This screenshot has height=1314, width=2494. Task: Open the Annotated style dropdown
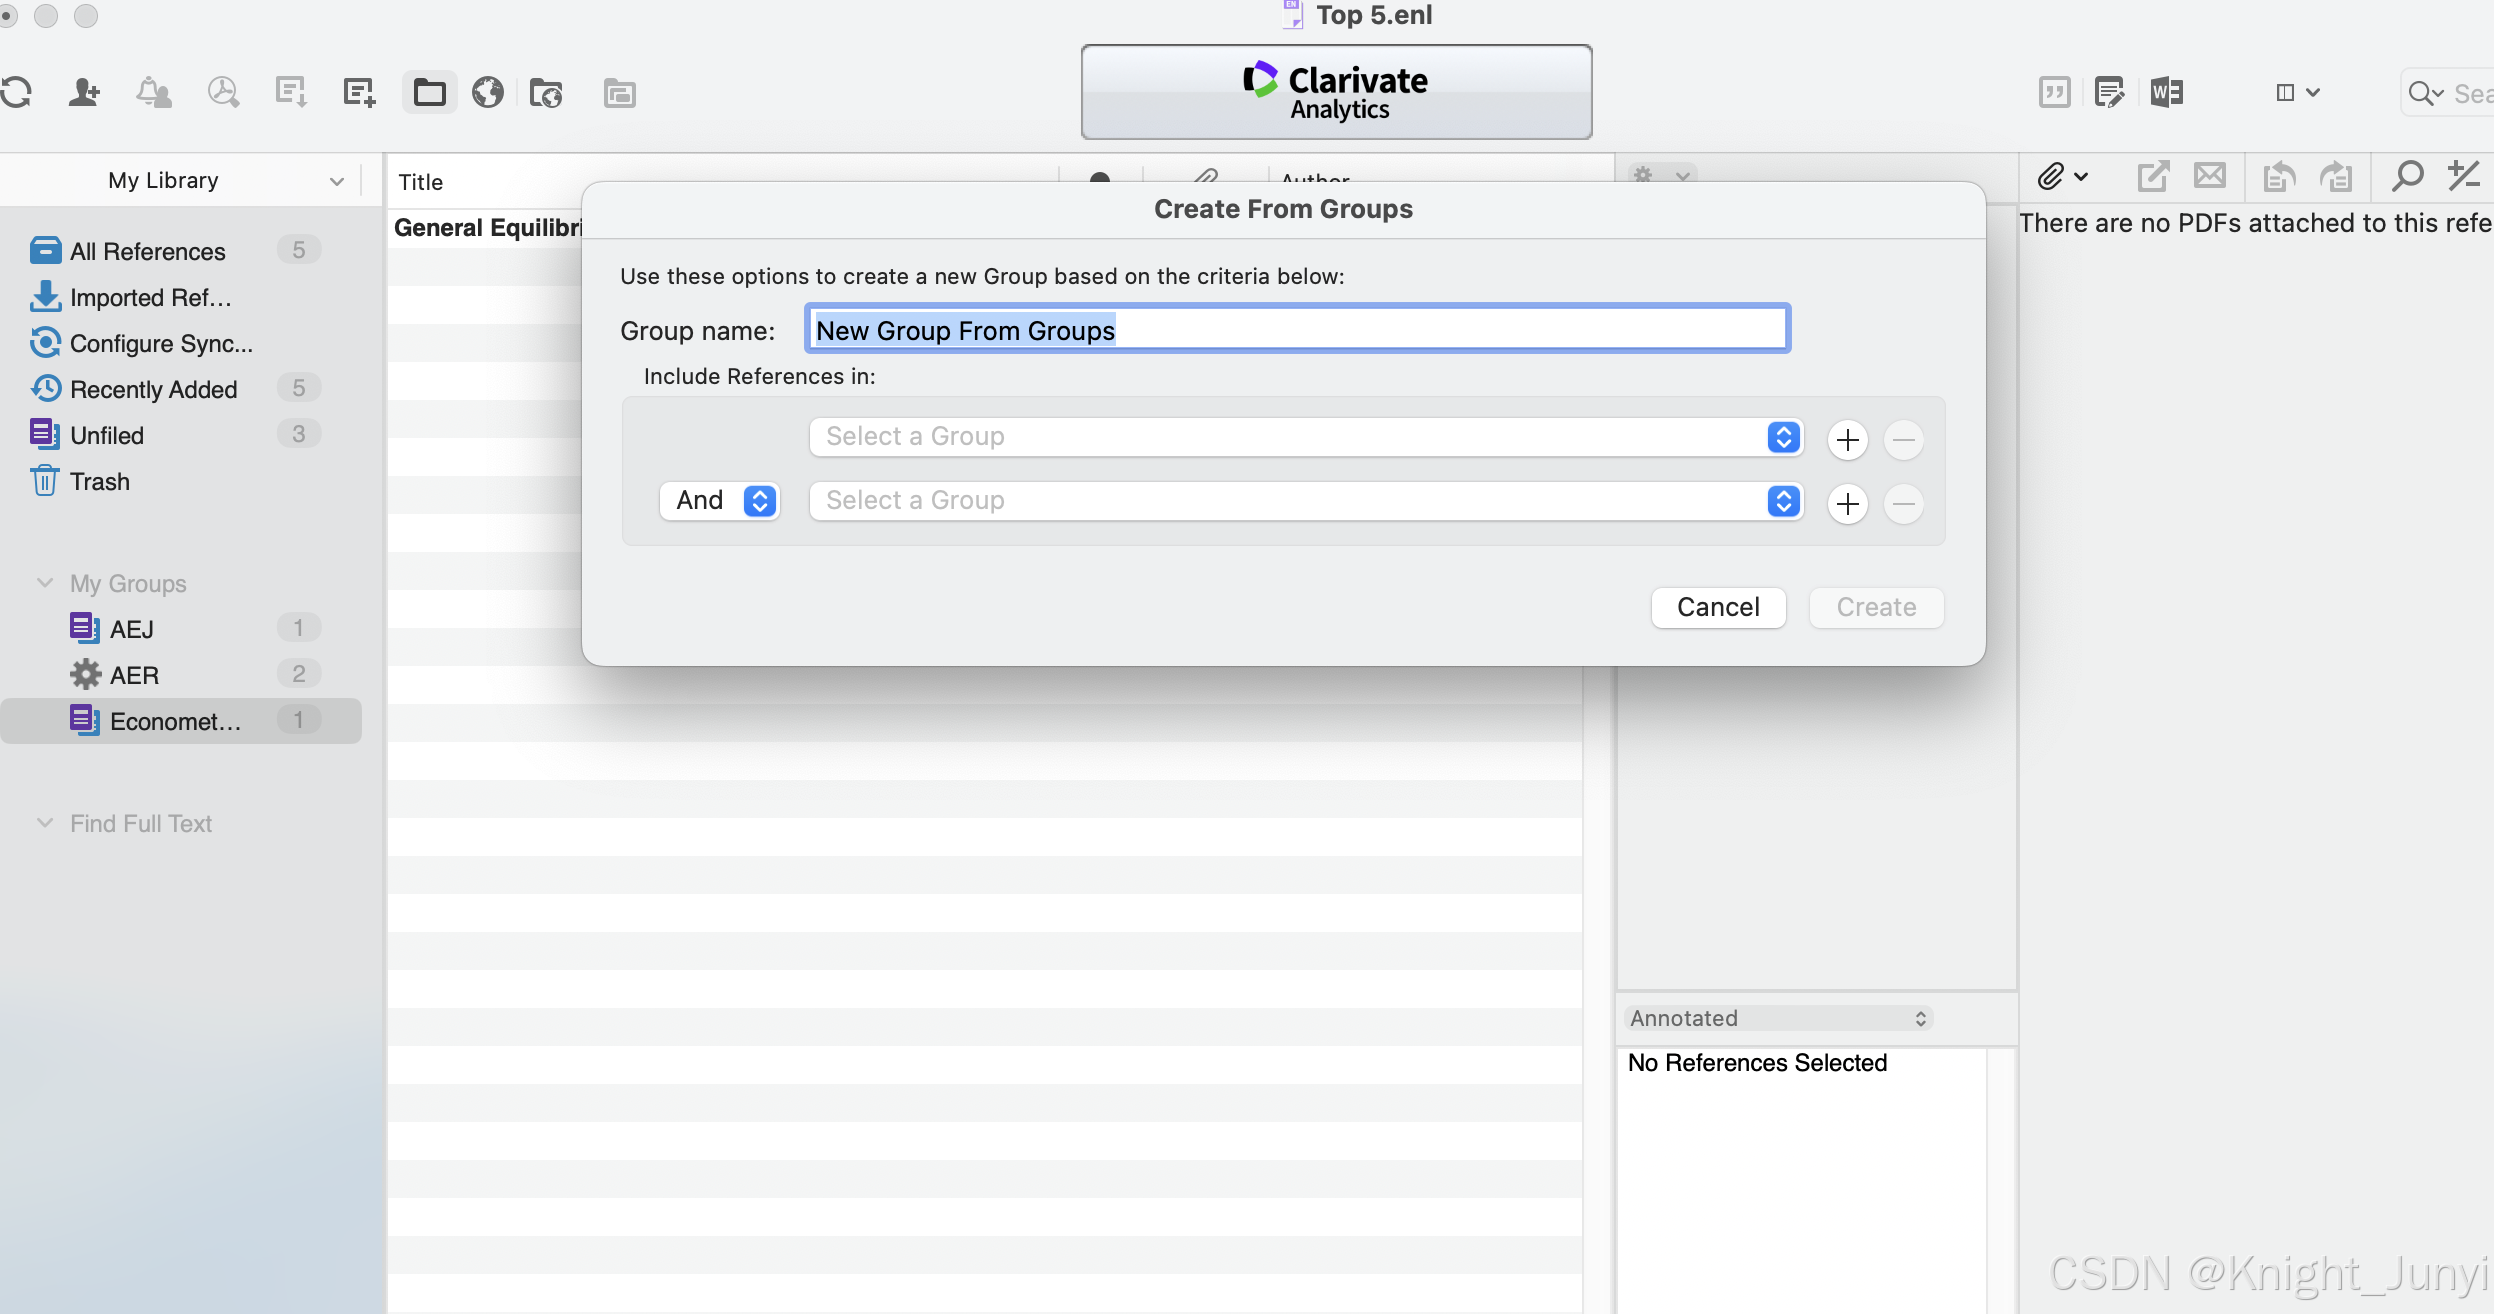point(1778,1019)
